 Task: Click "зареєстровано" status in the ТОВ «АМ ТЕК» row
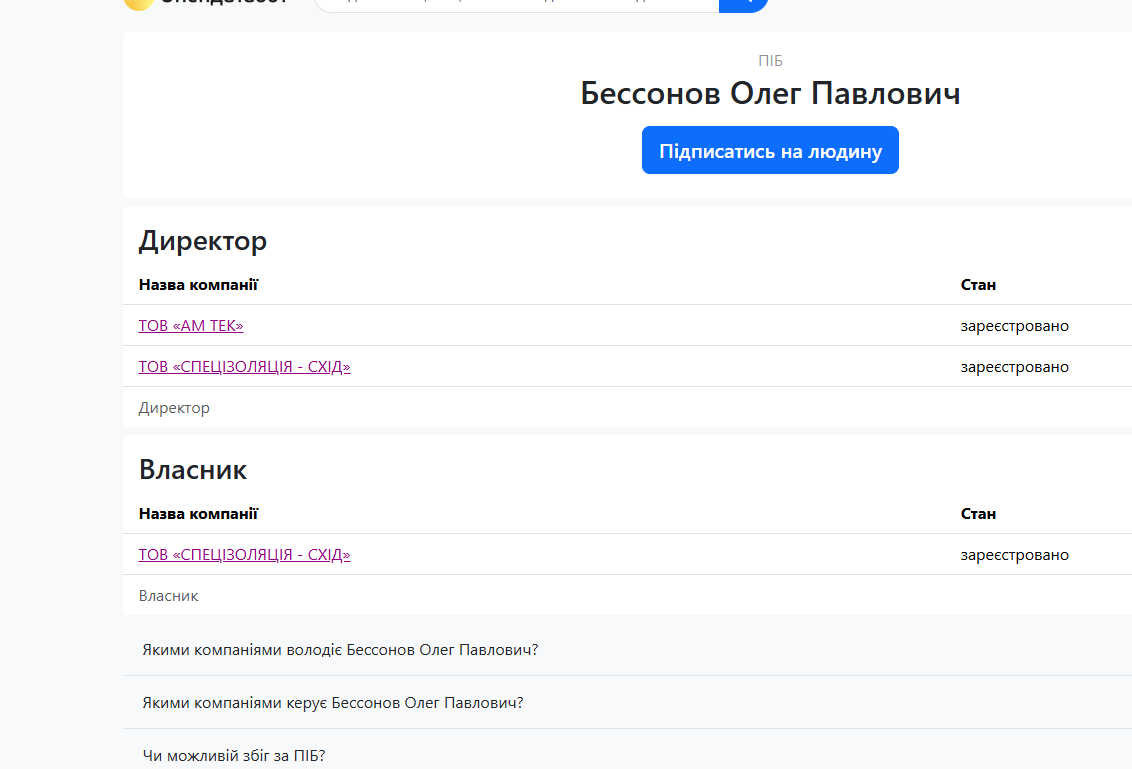(x=1014, y=326)
